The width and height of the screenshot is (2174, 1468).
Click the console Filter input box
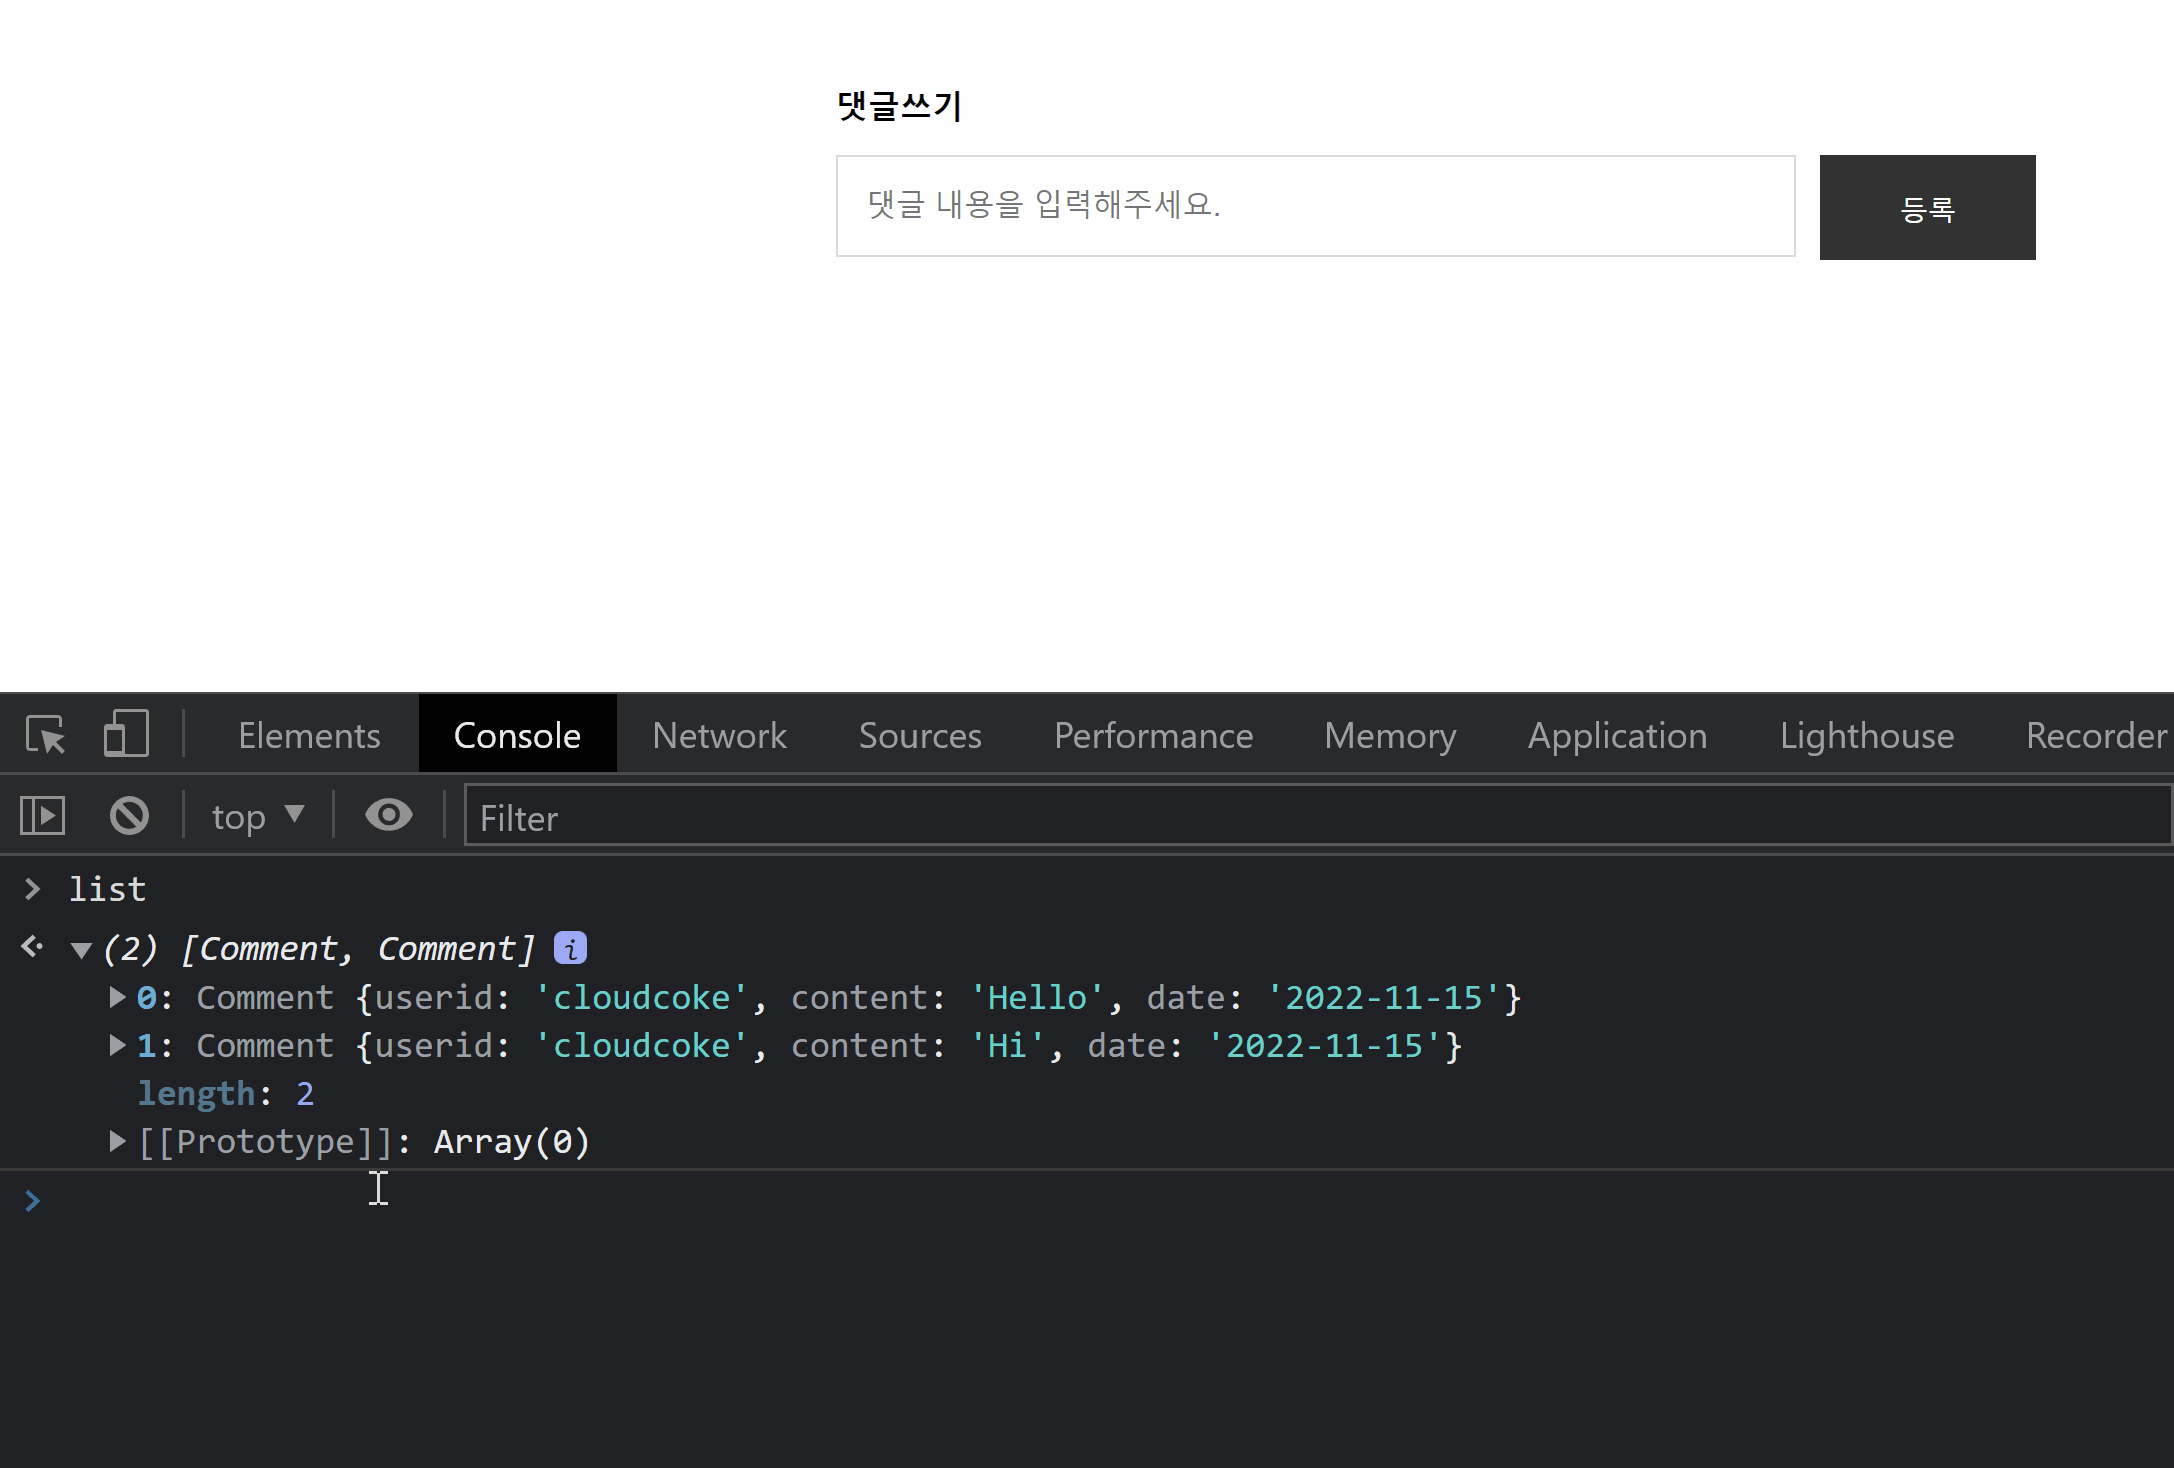point(1315,818)
